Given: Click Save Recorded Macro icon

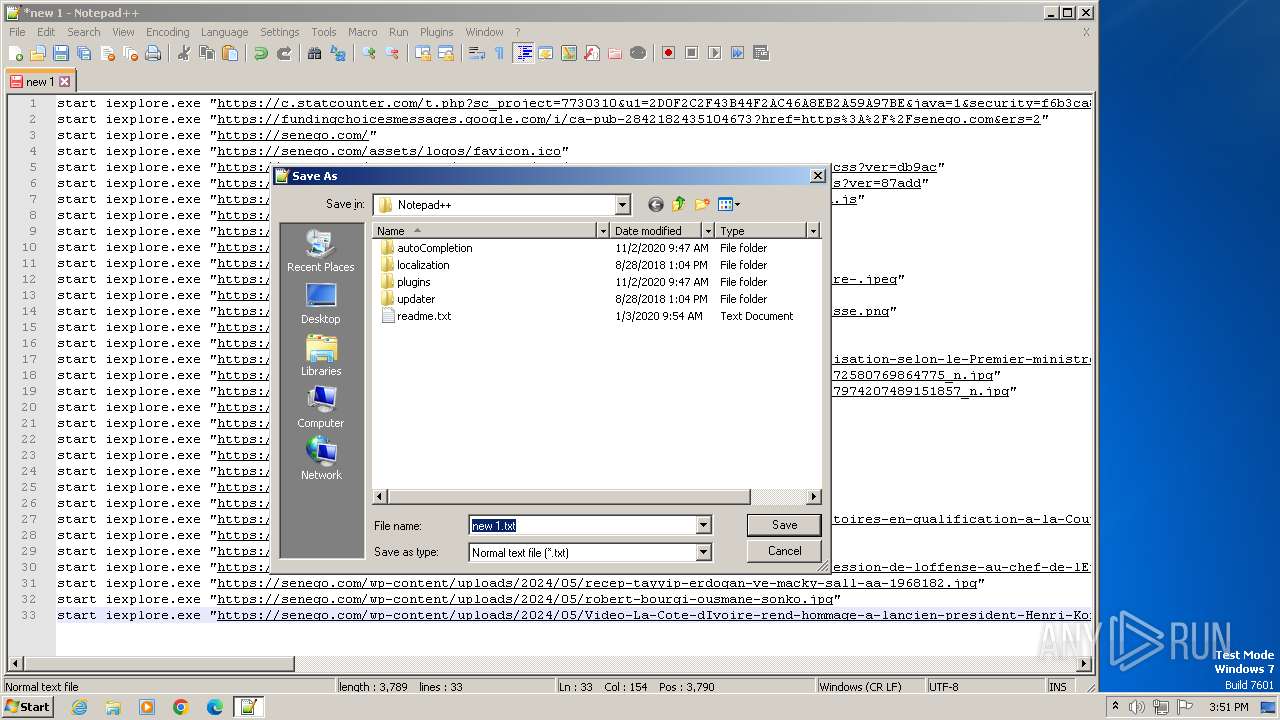Looking at the screenshot, I should [761, 53].
